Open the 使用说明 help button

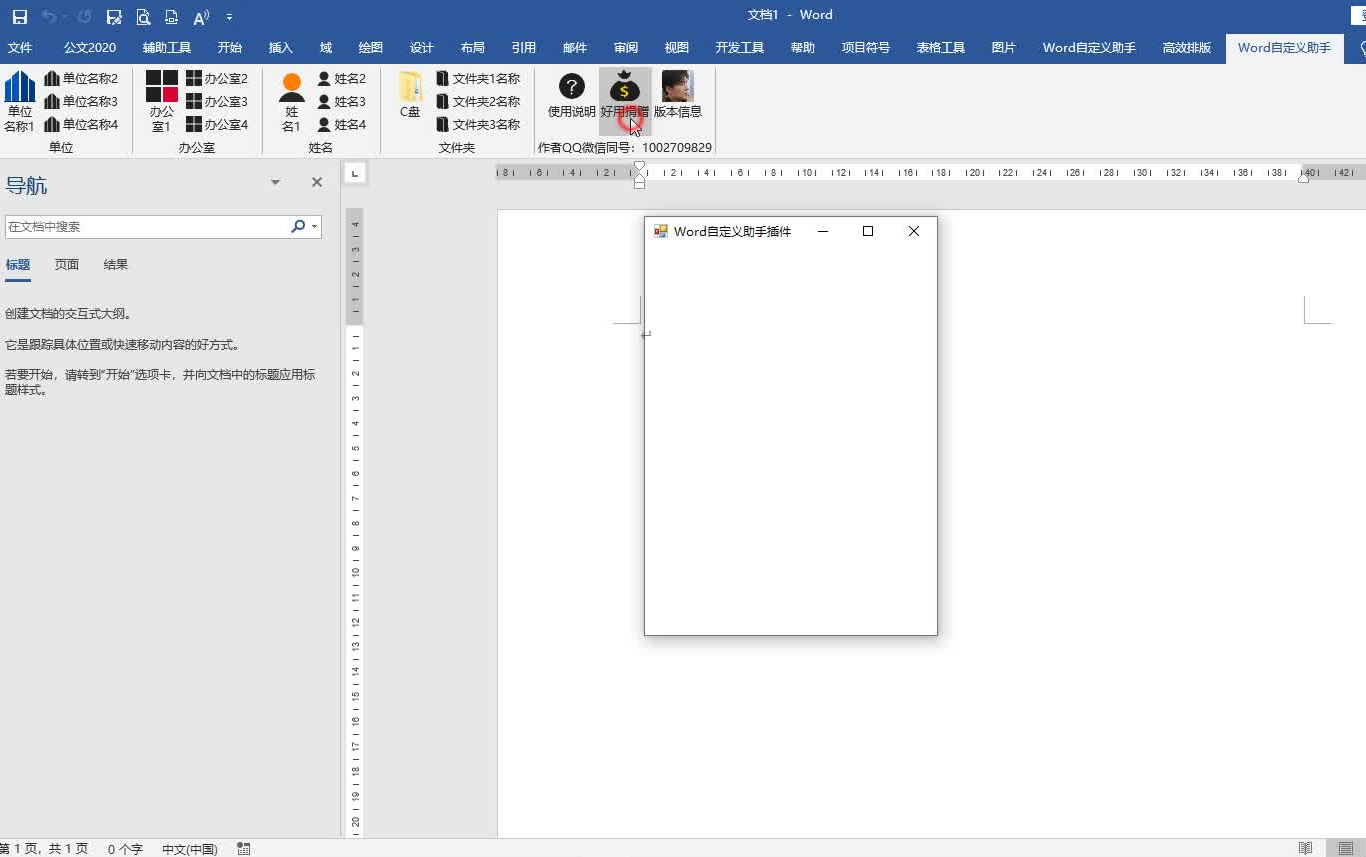tap(570, 95)
